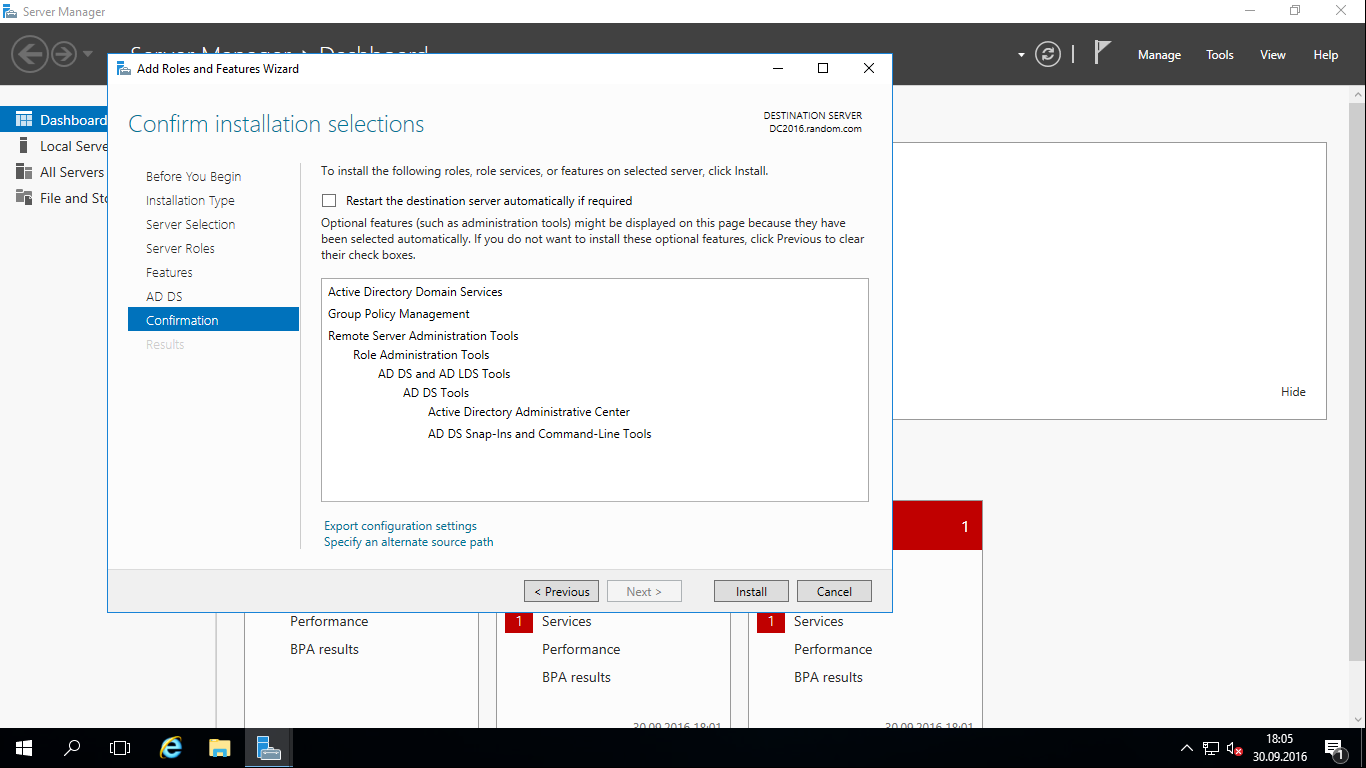Click the Previous button
1366x768 pixels.
click(562, 591)
